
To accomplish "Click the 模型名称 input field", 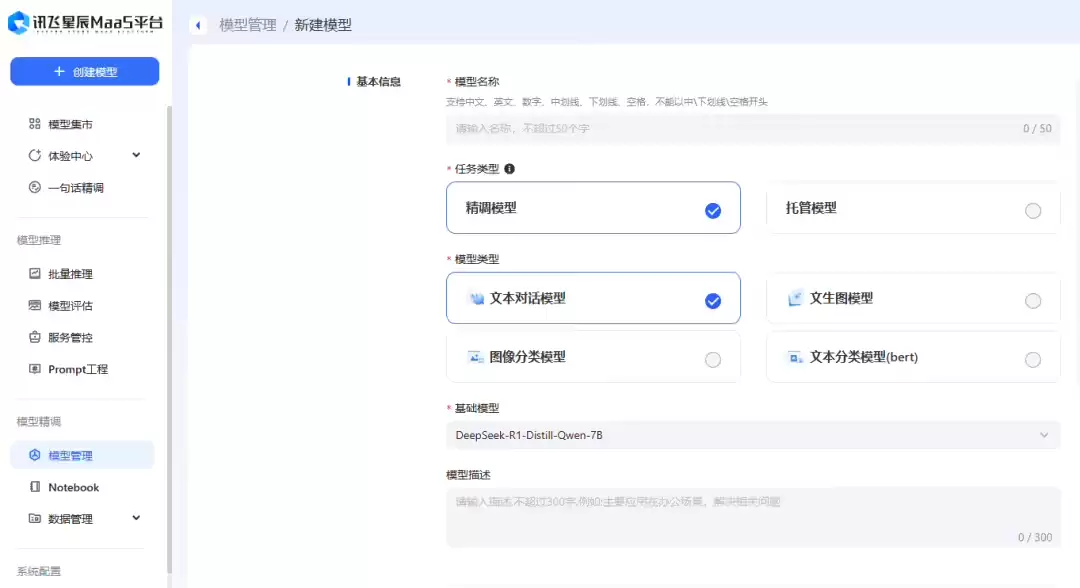I will point(750,128).
